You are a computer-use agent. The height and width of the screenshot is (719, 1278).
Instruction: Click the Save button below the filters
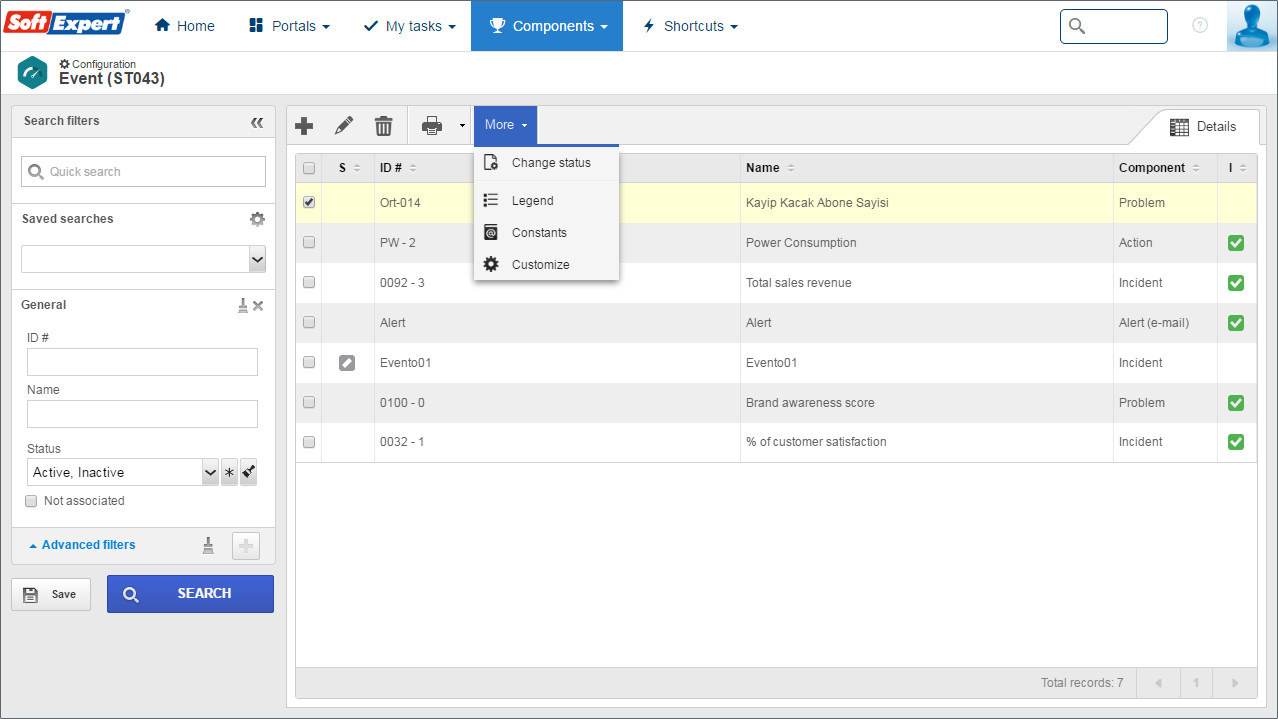(x=51, y=594)
